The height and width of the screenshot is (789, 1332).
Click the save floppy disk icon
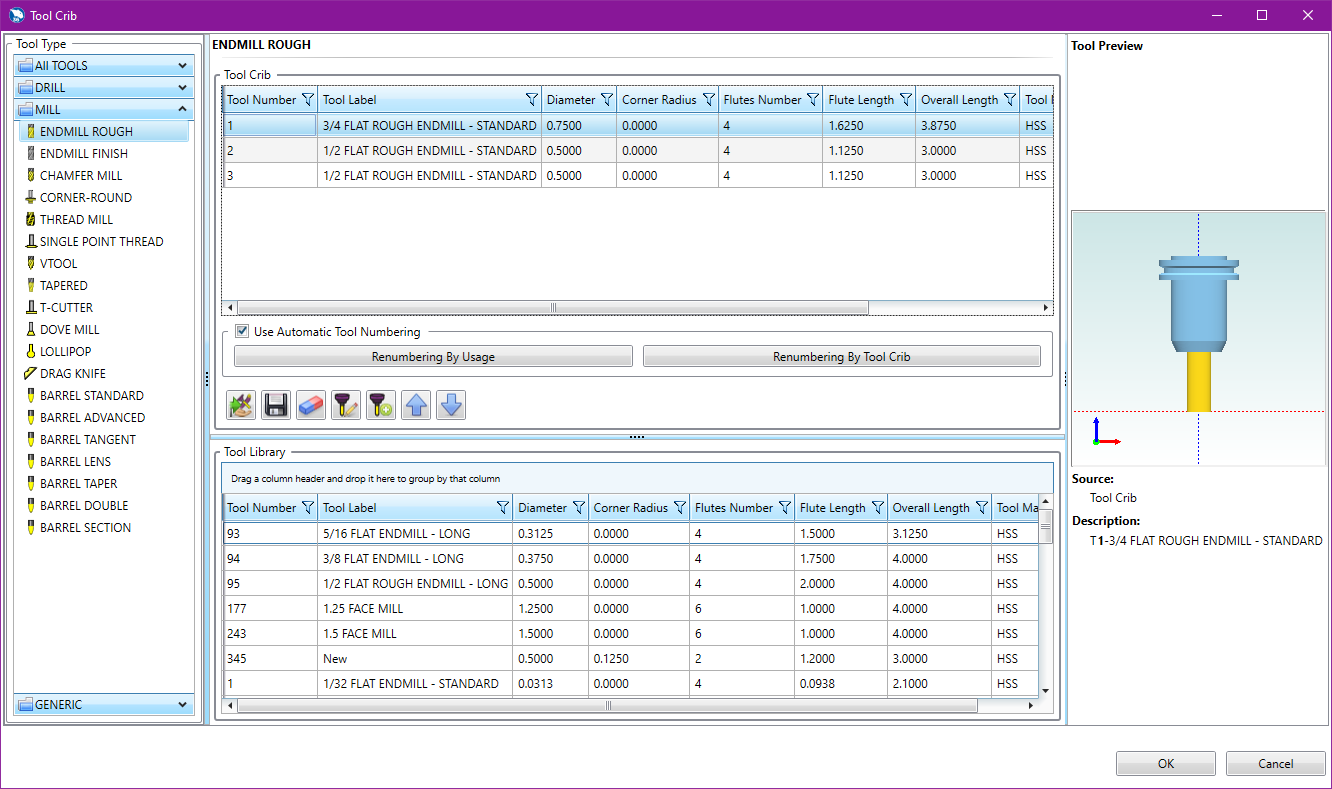click(x=276, y=405)
